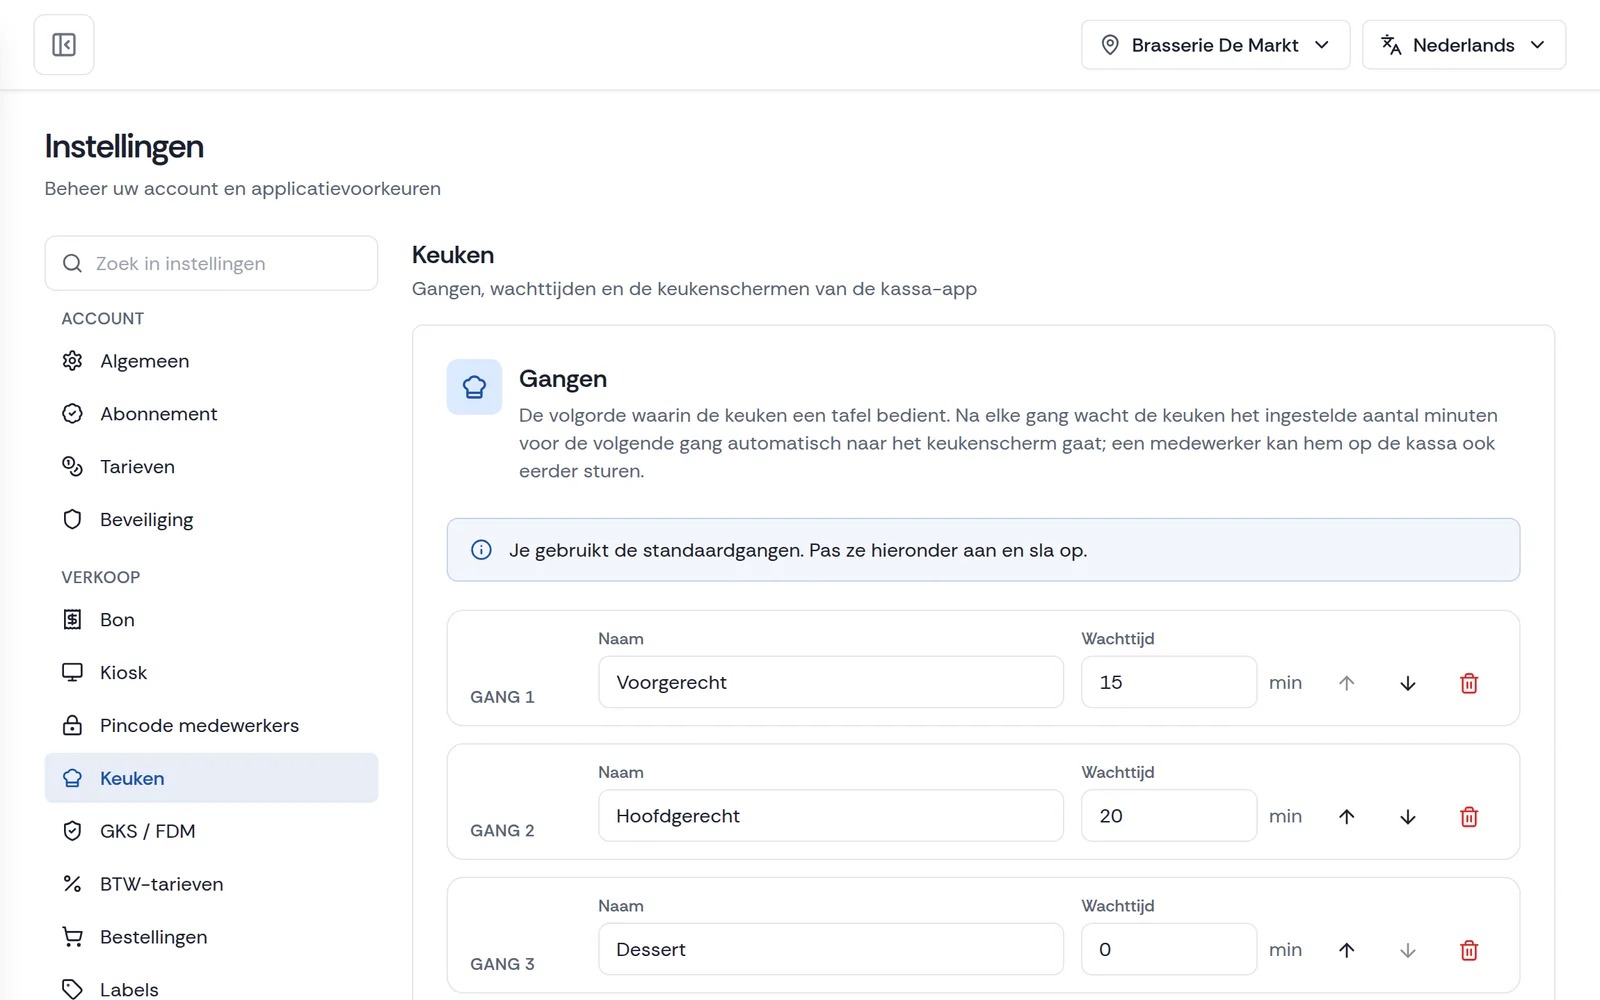Open Abonnement settings

point(211,414)
